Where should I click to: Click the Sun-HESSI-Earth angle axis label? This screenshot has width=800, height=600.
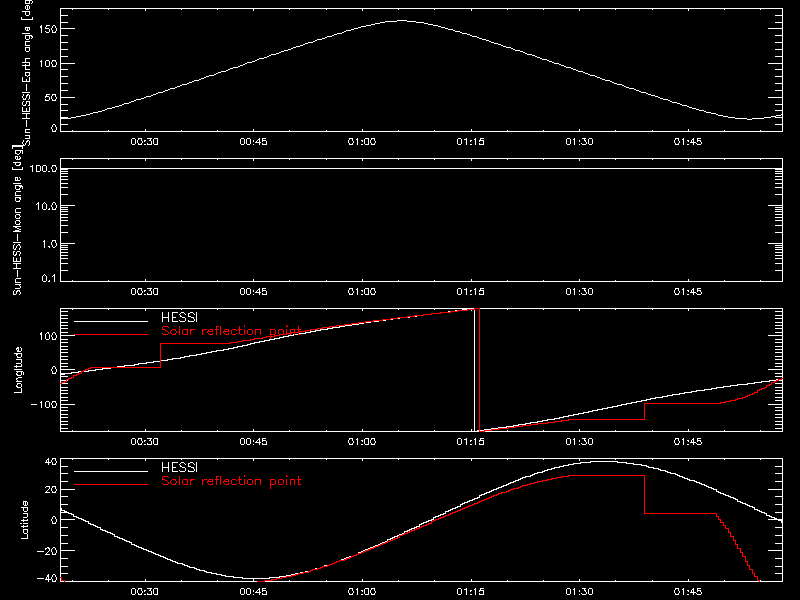pyautogui.click(x=27, y=72)
